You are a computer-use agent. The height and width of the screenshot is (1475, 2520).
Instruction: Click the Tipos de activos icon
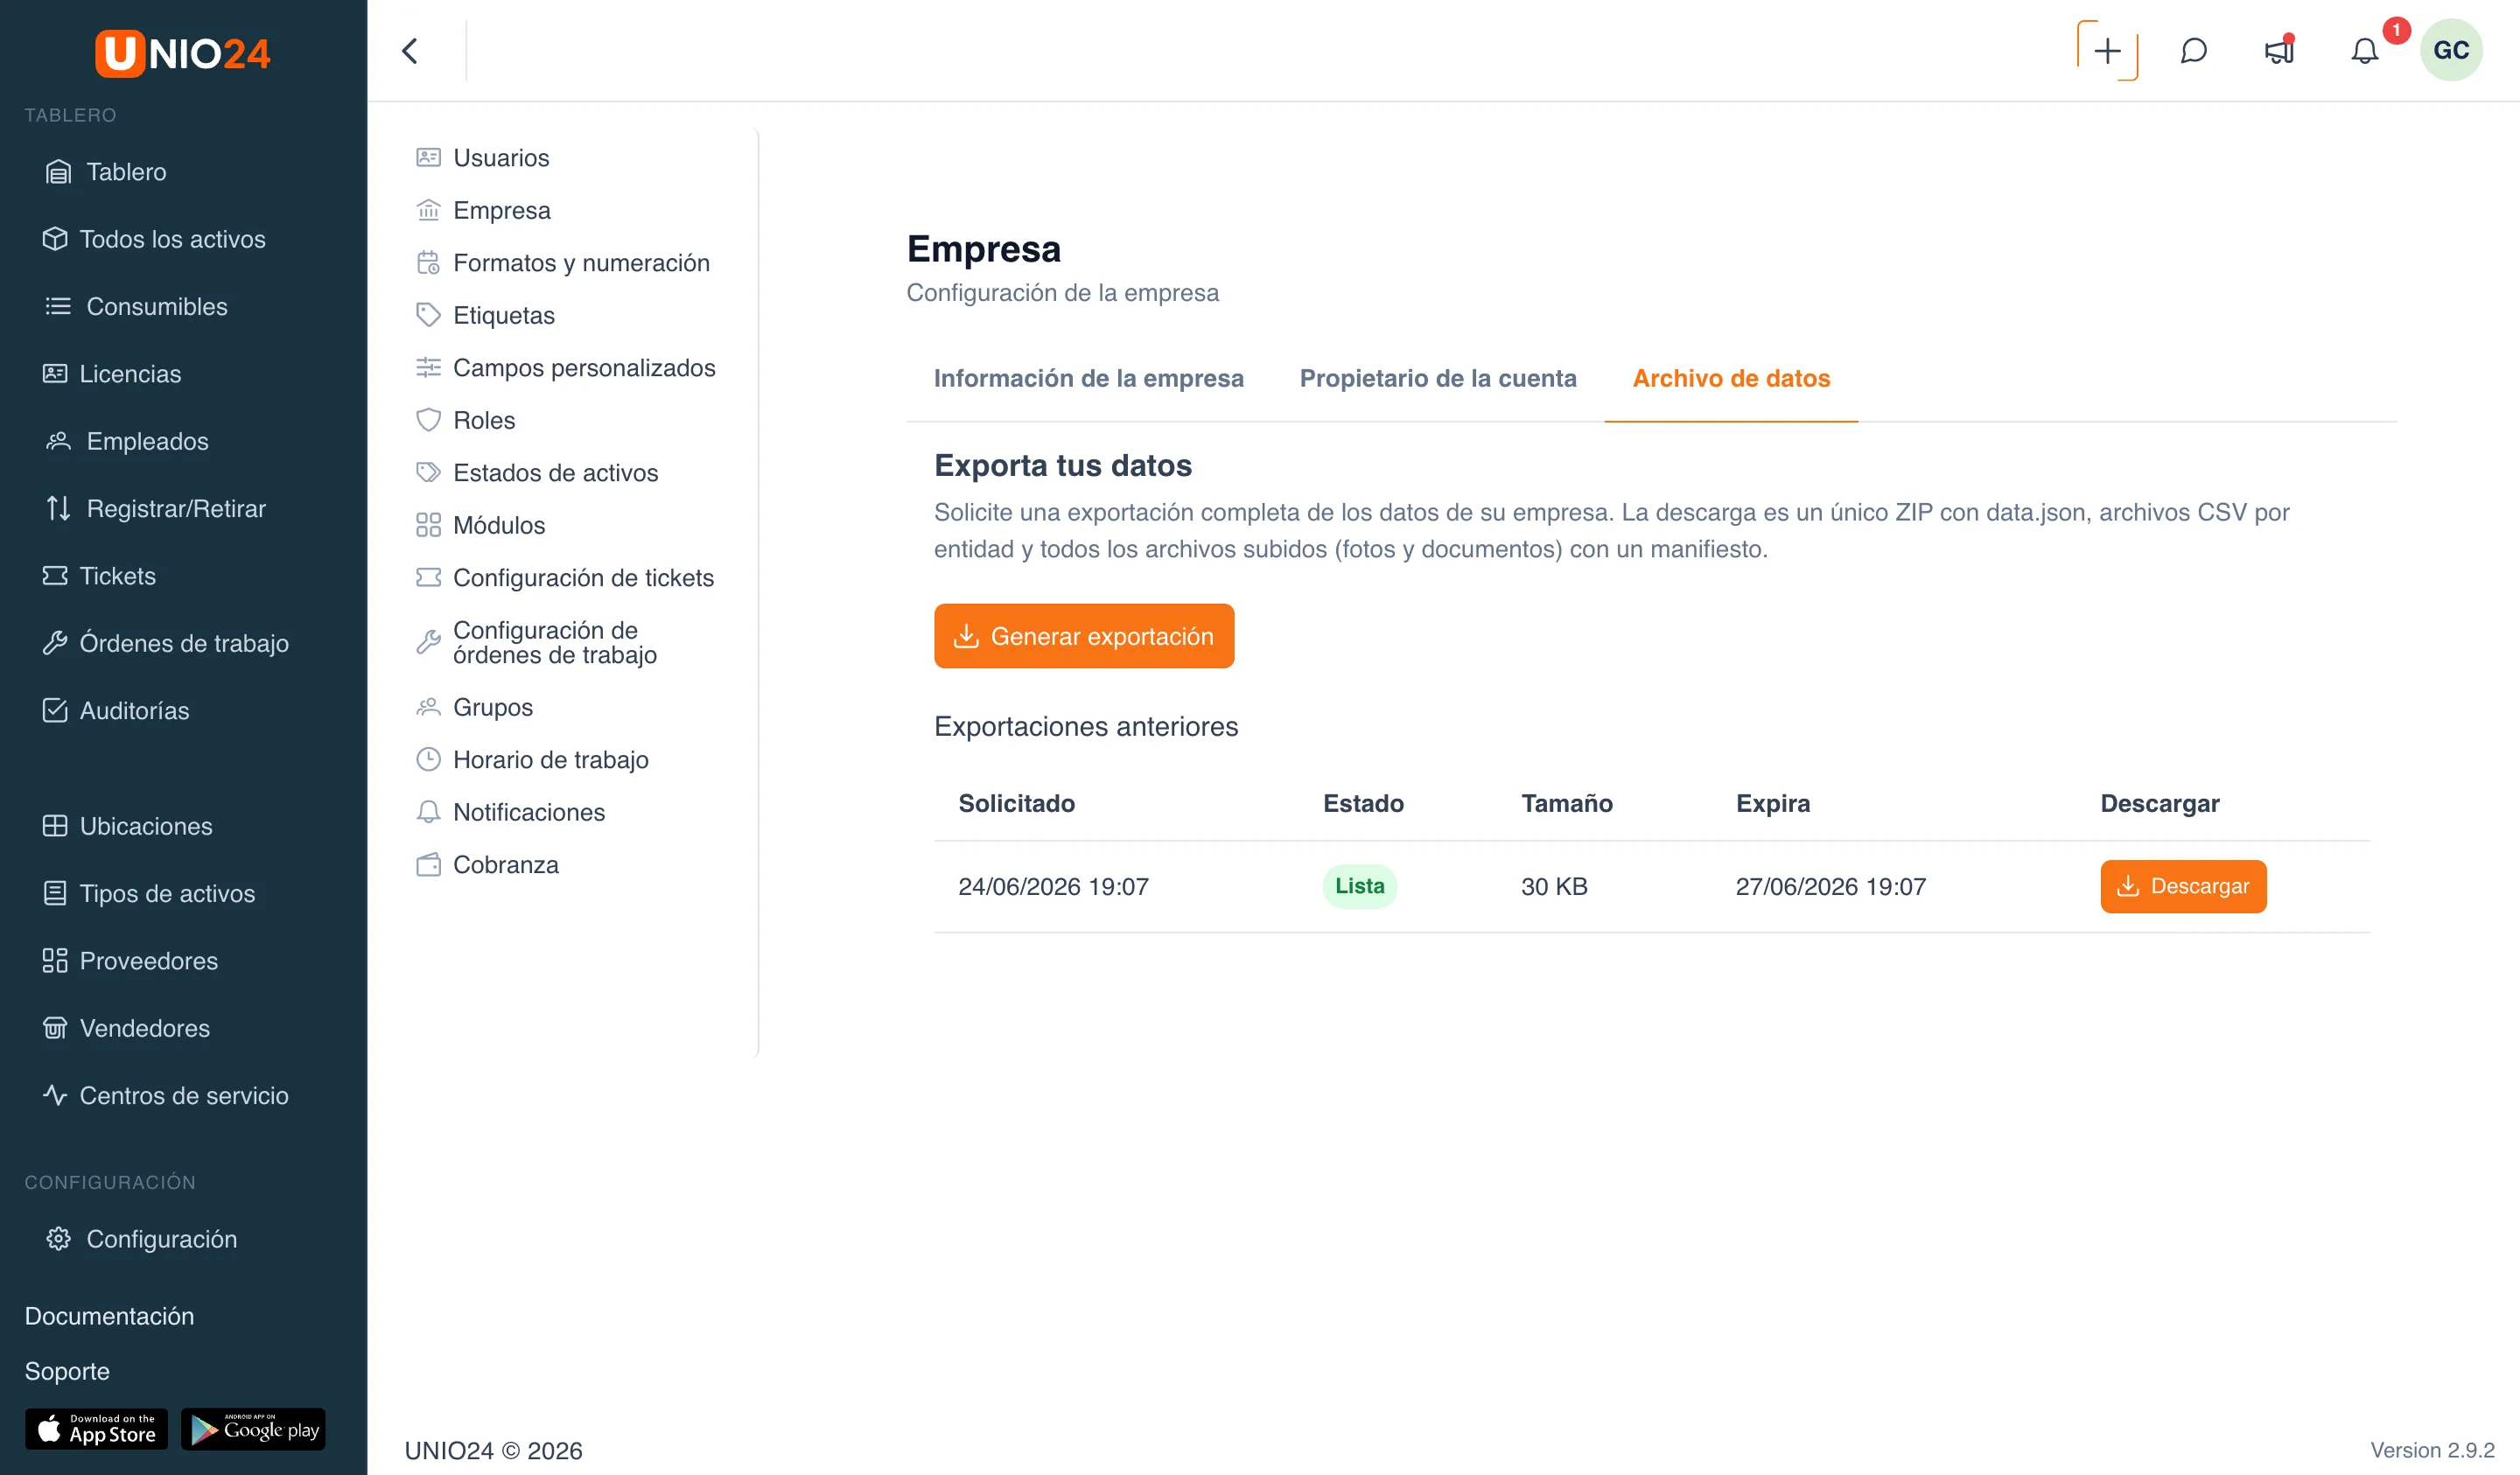pos(55,893)
